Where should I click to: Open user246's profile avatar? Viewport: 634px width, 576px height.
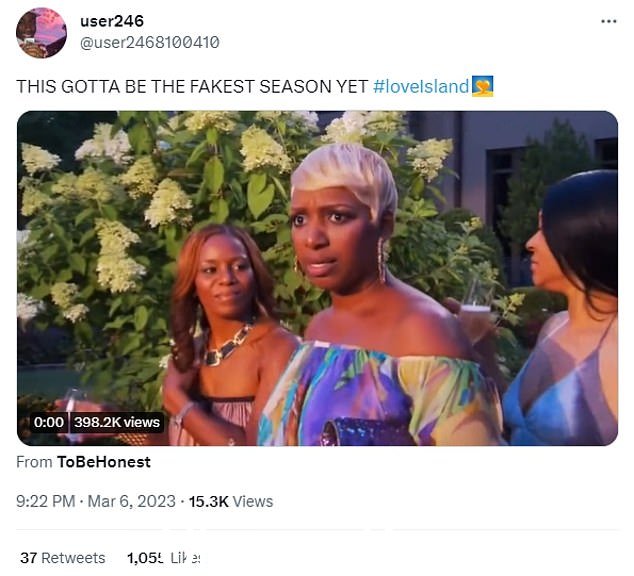pos(41,33)
